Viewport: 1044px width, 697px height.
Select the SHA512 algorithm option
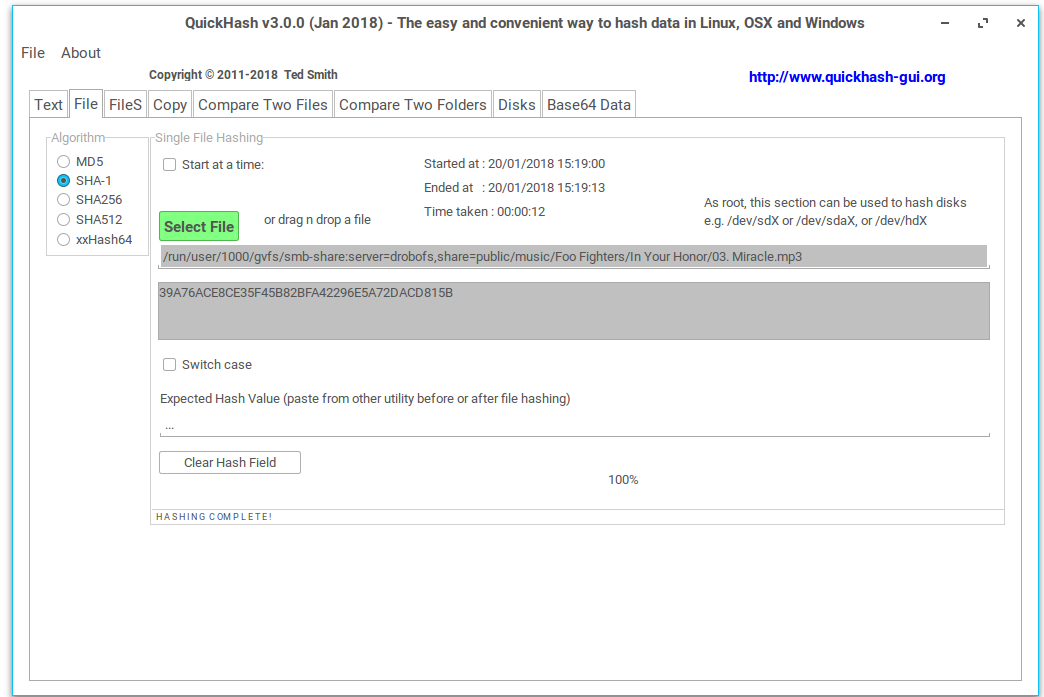pos(64,220)
